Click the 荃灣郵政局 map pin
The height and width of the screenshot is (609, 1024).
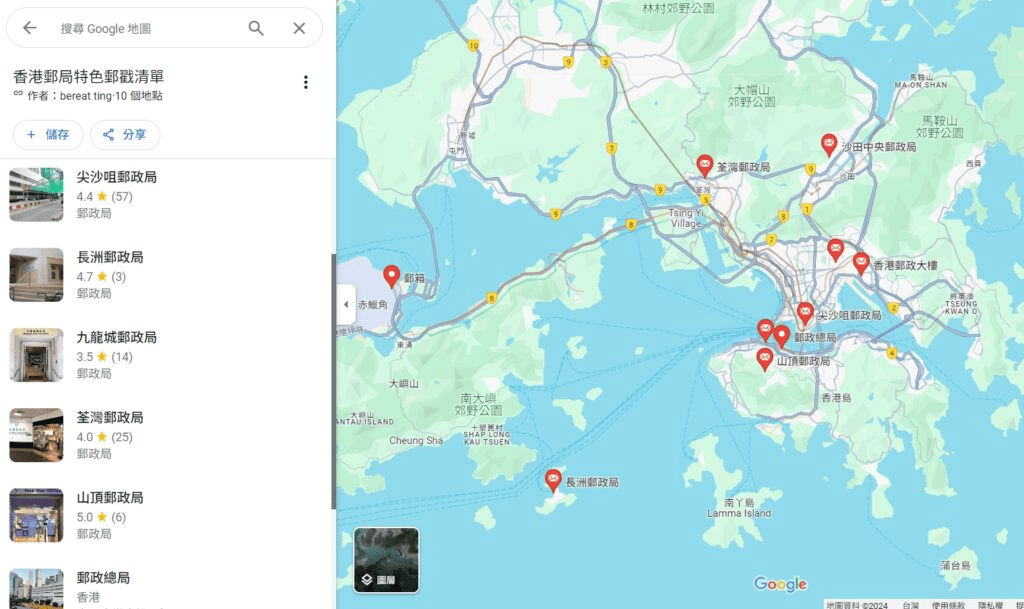705,165
